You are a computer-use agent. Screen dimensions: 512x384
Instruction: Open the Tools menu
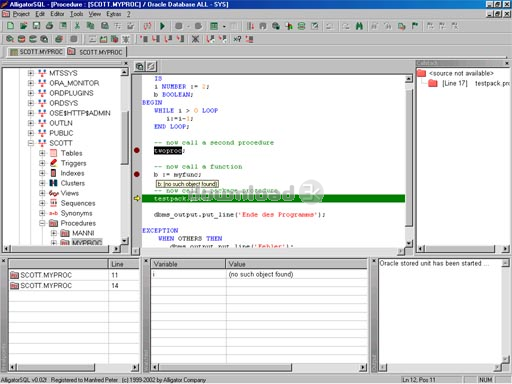coord(76,14)
